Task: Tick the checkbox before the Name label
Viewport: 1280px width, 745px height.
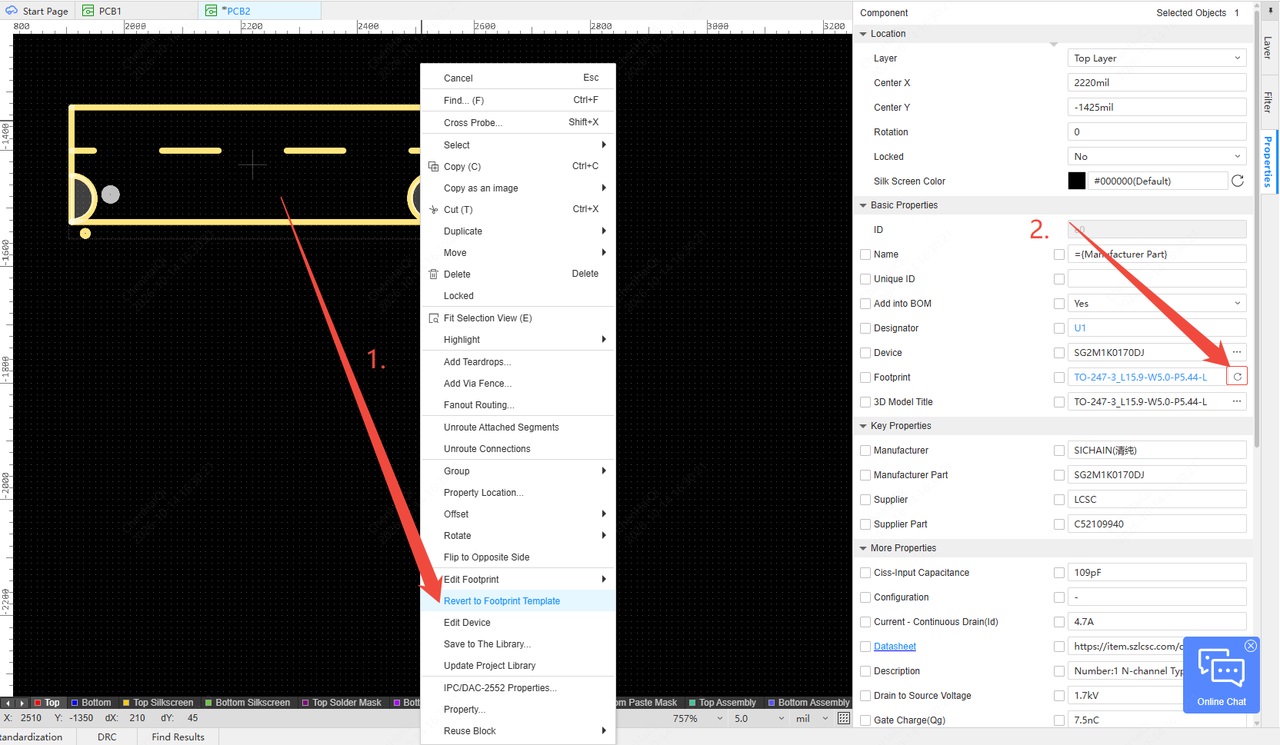Action: [866, 254]
